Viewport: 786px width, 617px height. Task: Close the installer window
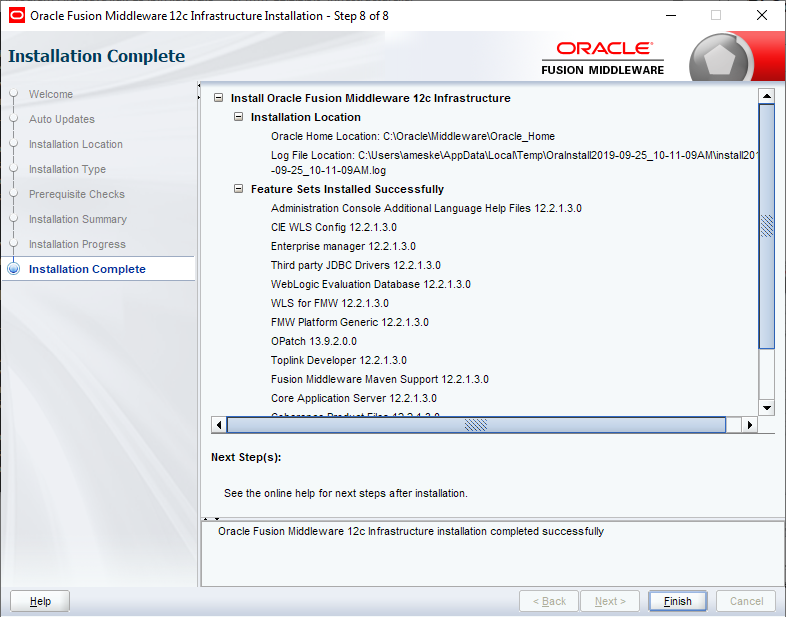pos(762,16)
